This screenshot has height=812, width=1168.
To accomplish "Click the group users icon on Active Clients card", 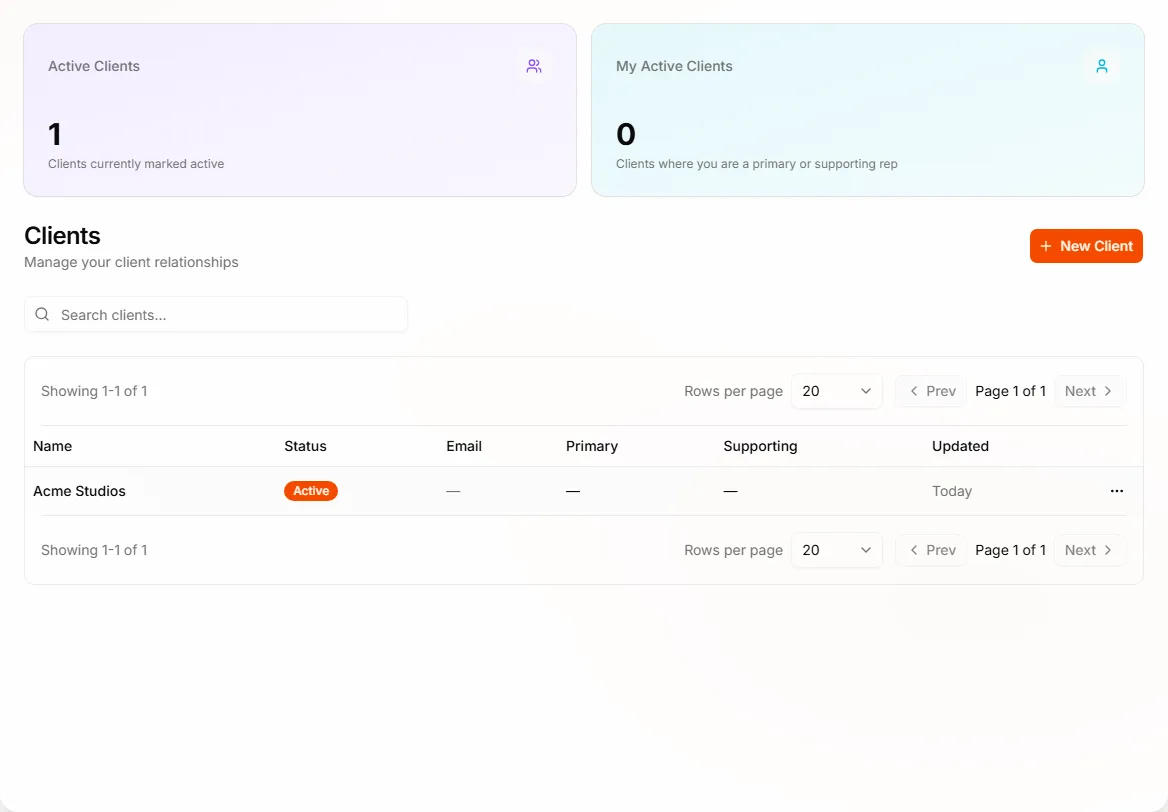I will (x=533, y=66).
